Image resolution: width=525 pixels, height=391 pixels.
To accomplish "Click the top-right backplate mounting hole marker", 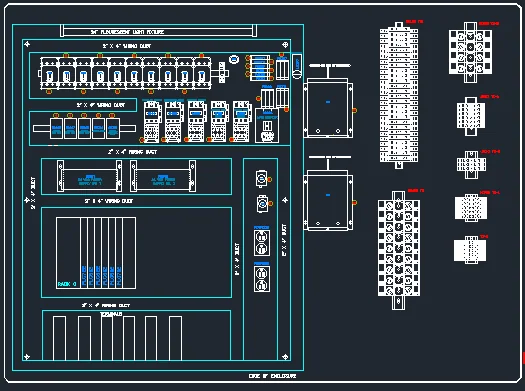I will click(285, 44).
